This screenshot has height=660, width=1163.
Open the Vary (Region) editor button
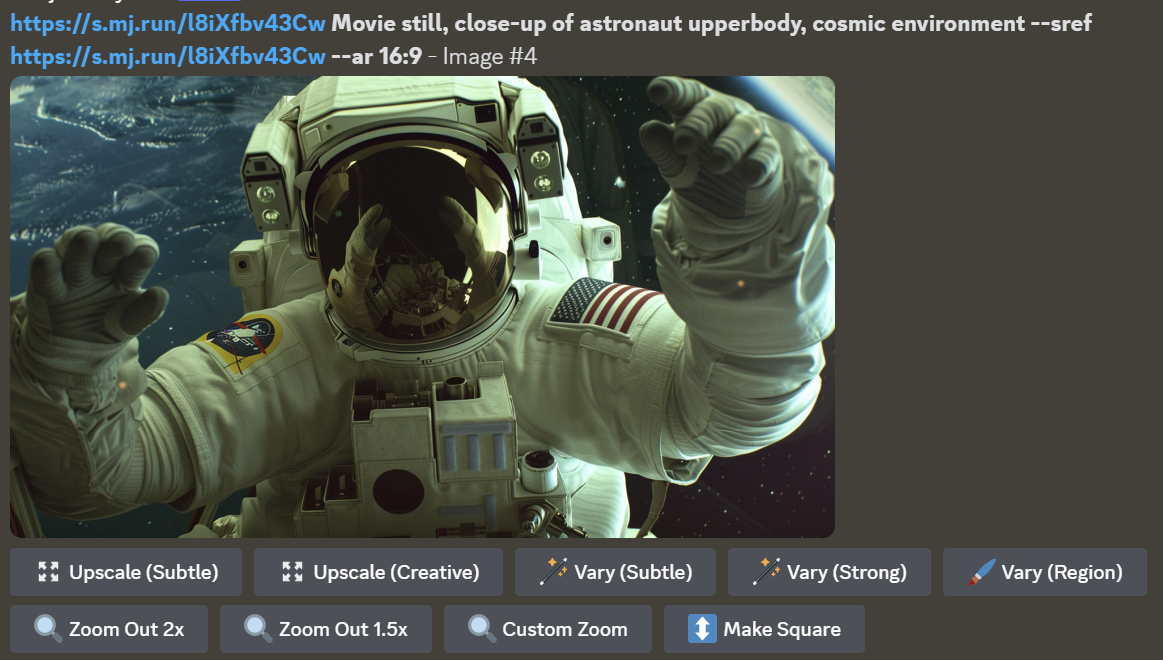pyautogui.click(x=1044, y=572)
